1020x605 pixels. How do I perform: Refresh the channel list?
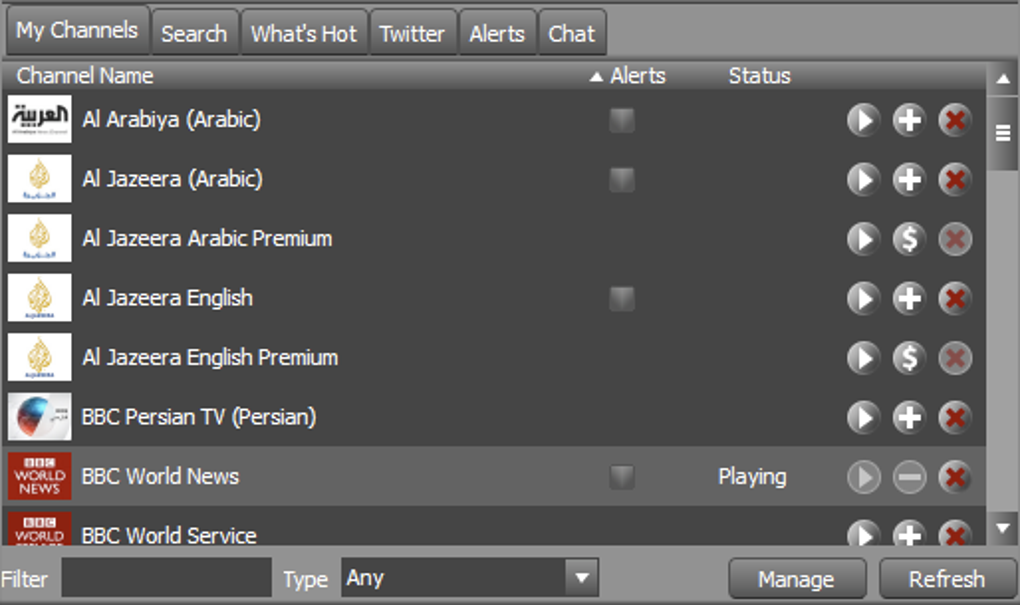[947, 578]
